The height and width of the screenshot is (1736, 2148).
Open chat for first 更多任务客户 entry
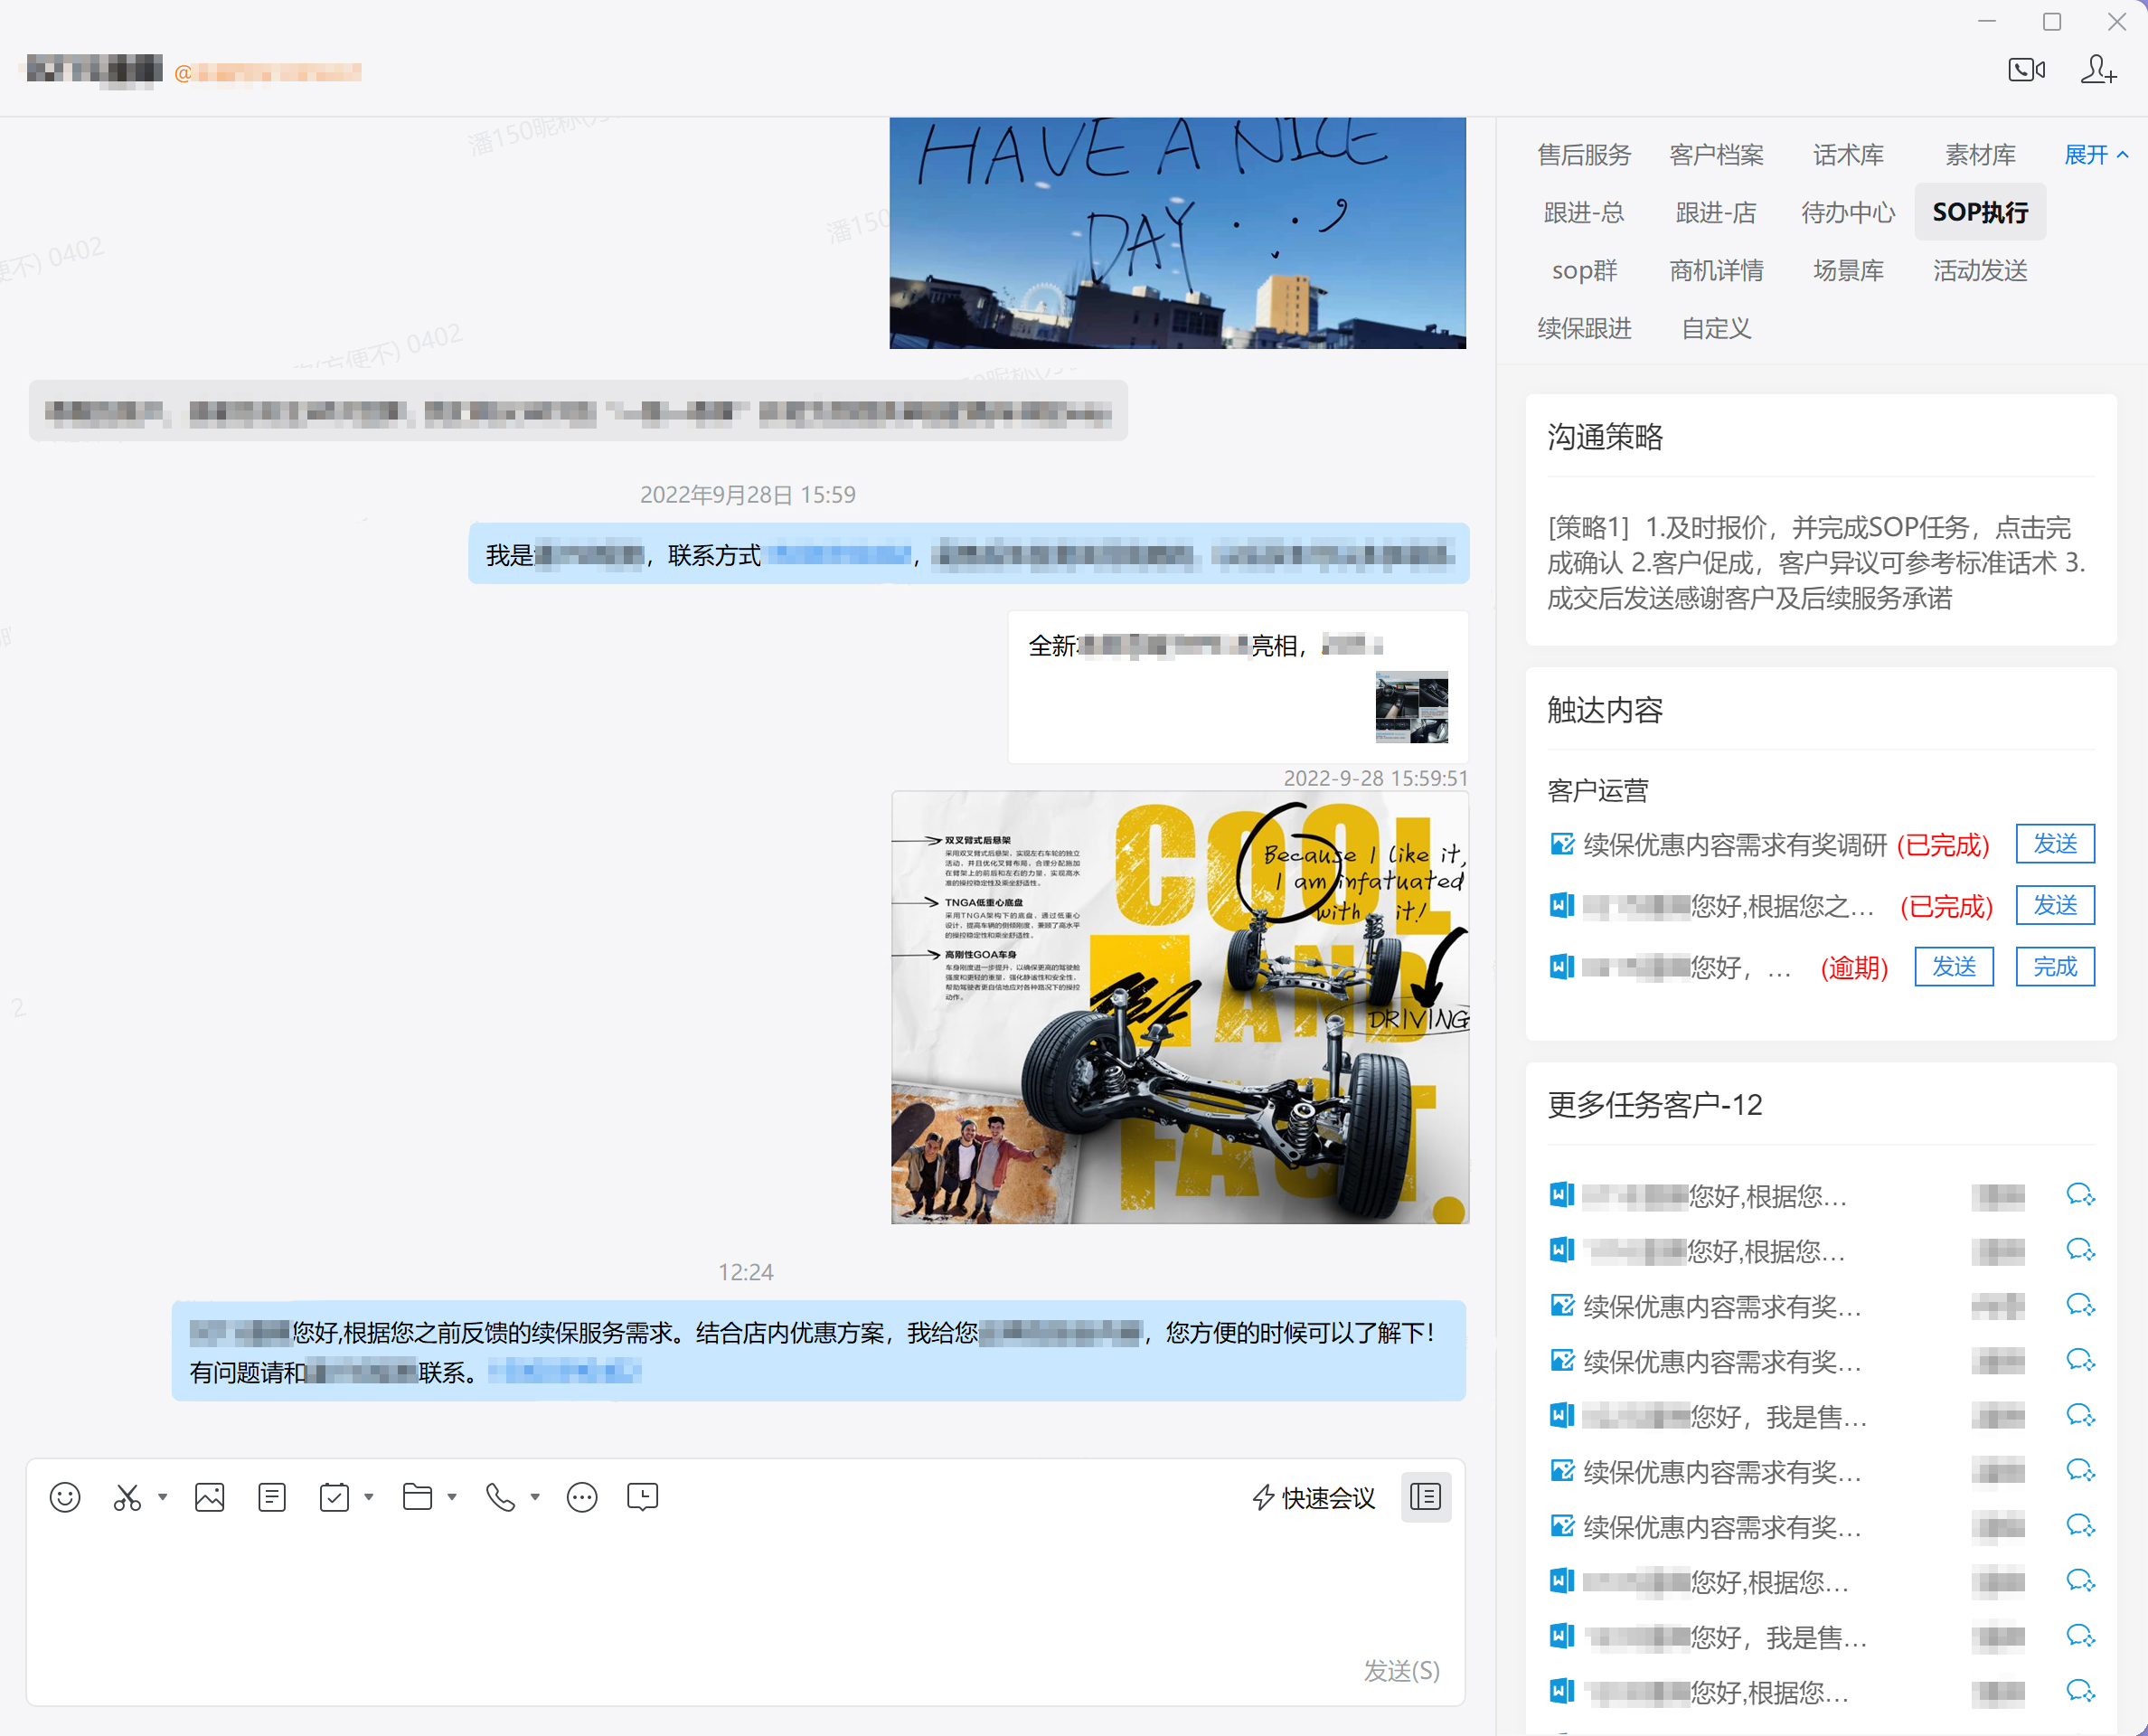tap(2080, 1195)
